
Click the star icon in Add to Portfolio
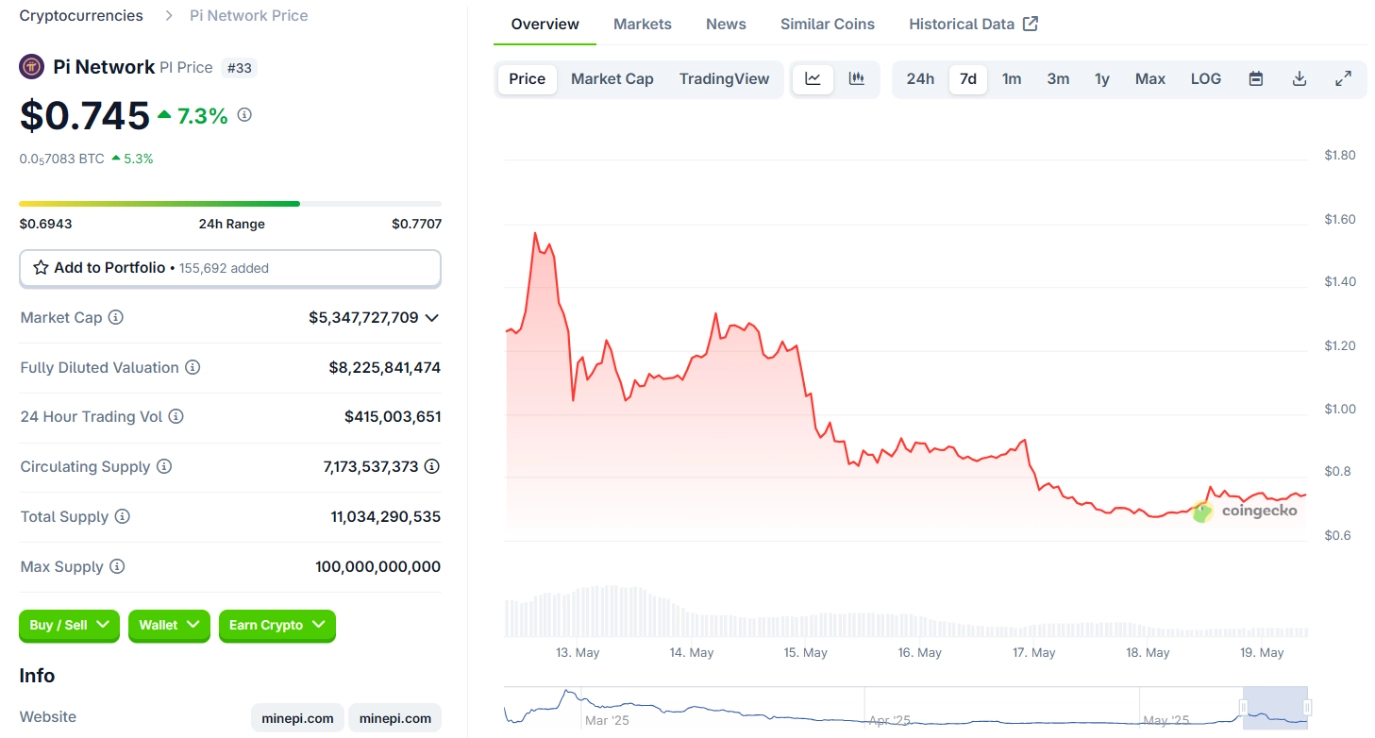41,268
